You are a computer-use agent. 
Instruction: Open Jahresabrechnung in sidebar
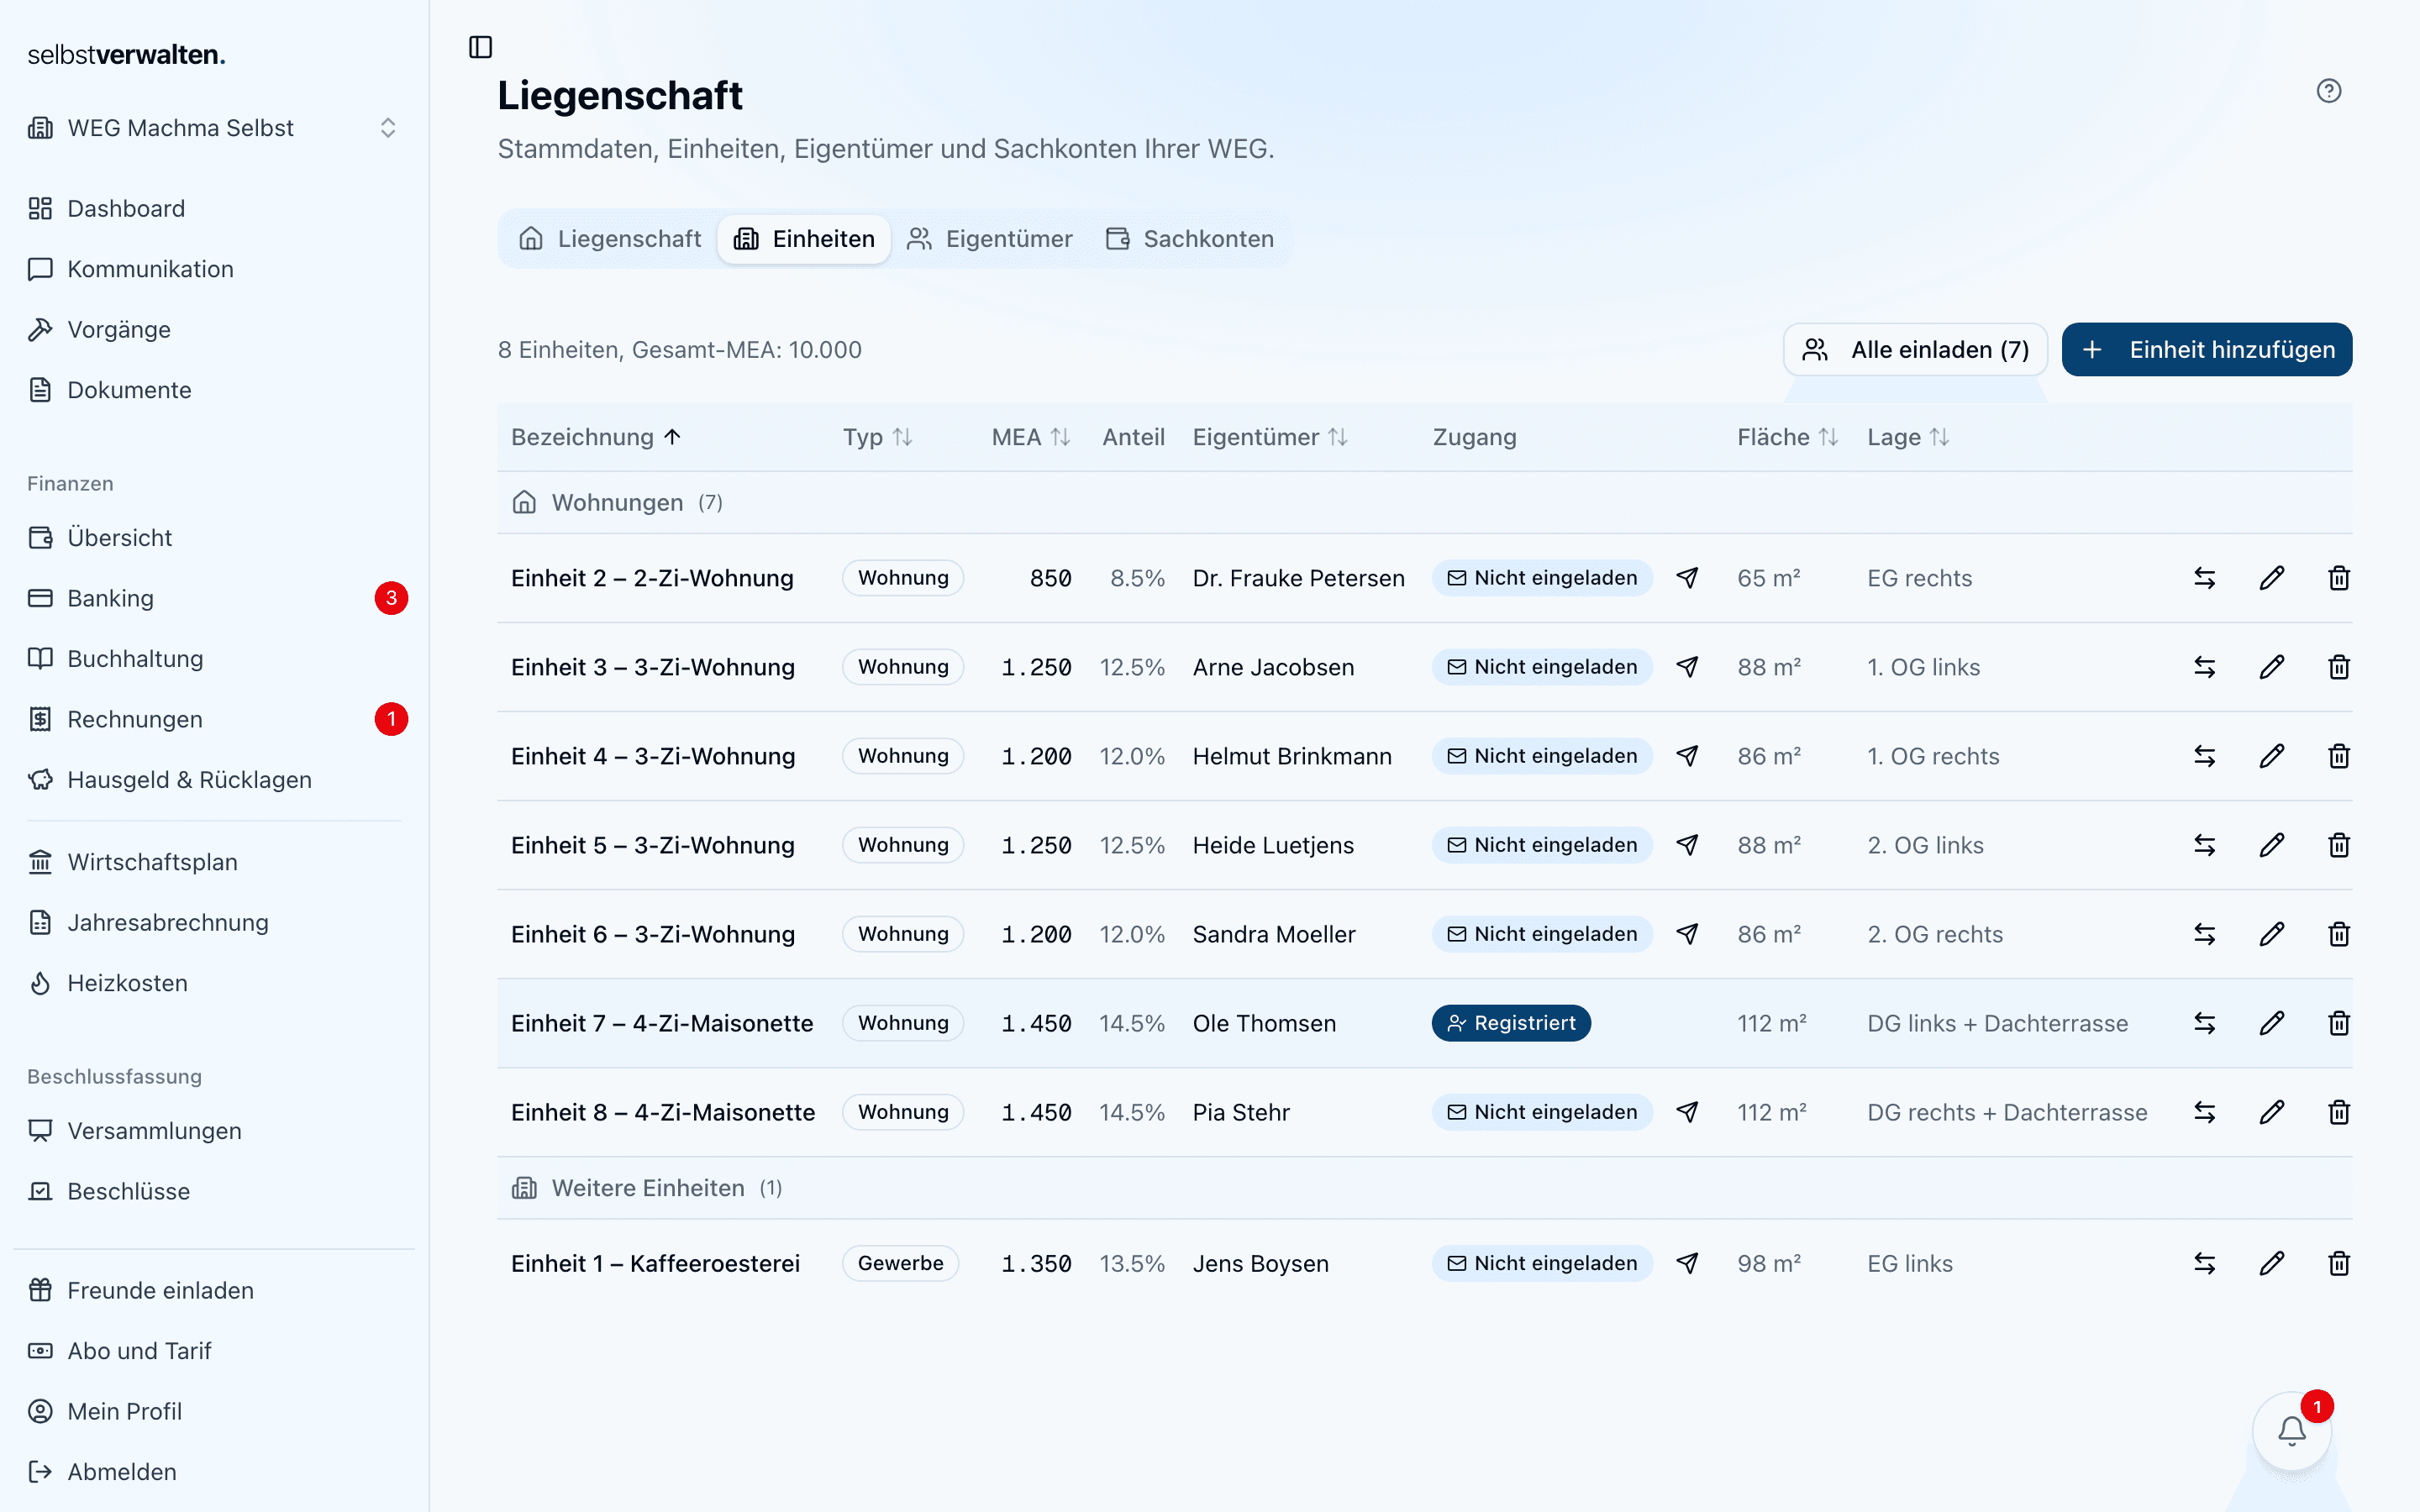click(214, 923)
